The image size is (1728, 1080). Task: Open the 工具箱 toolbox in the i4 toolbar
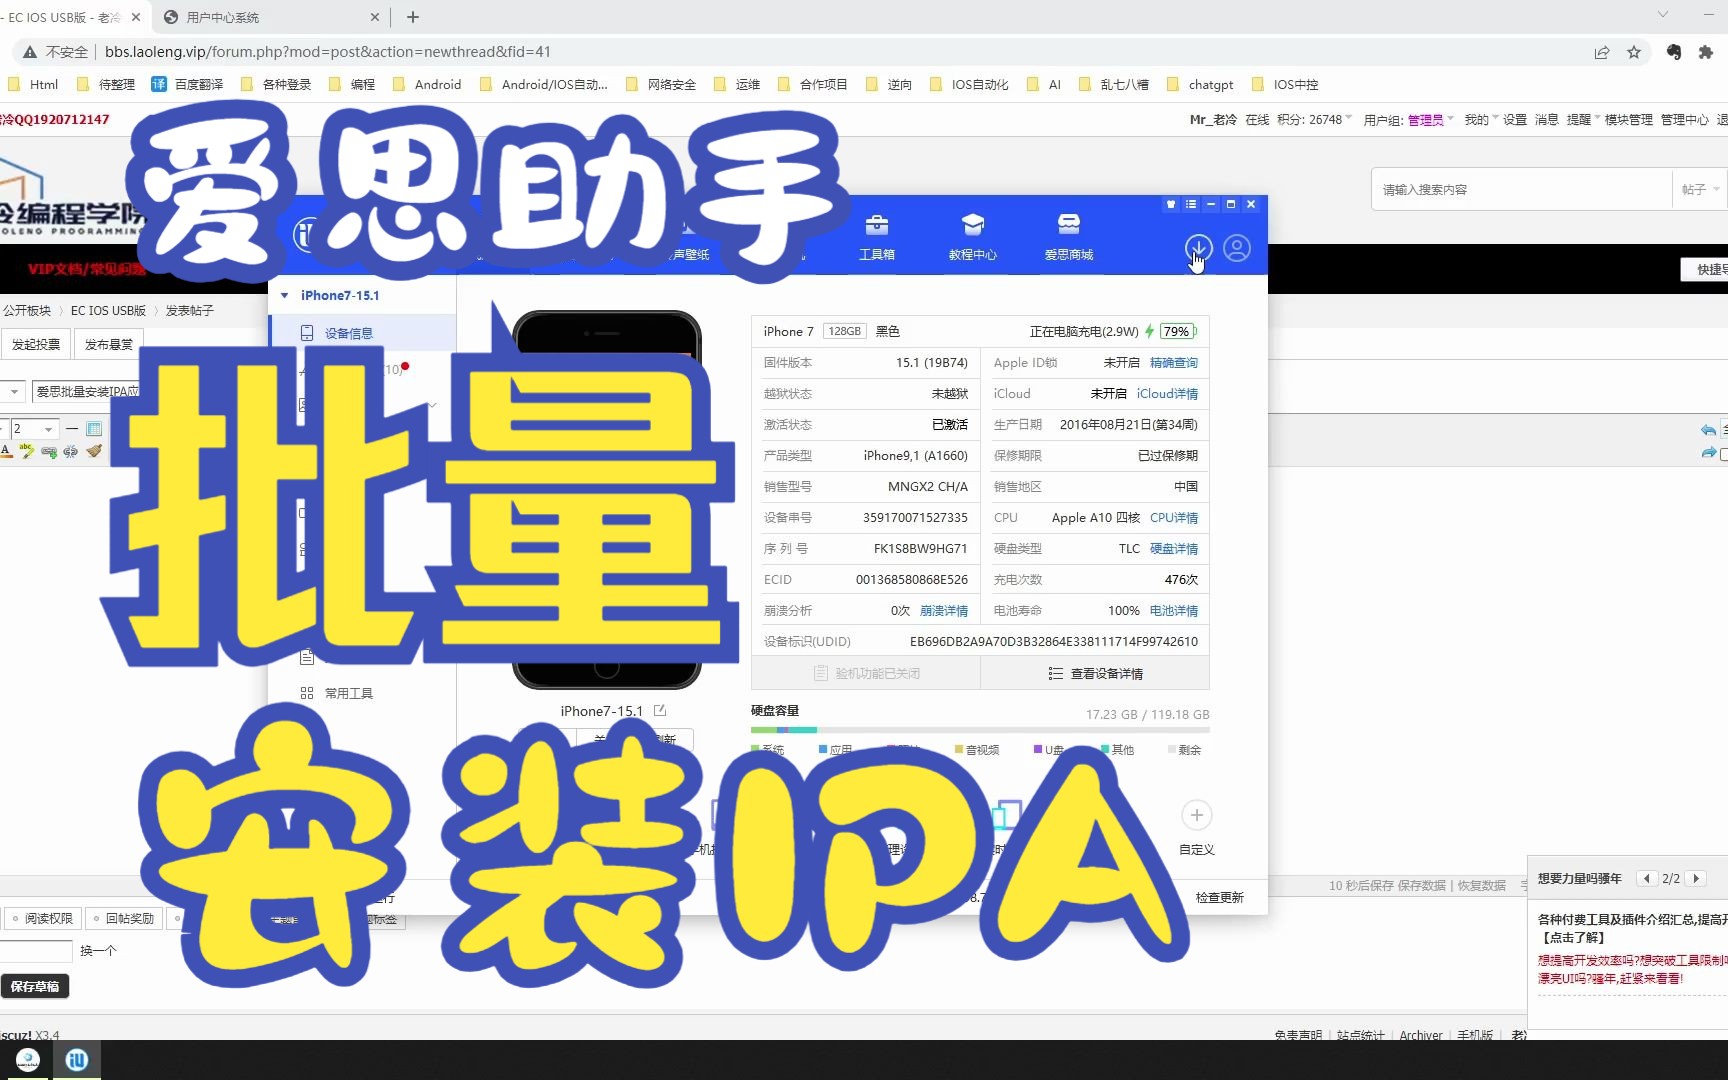pos(876,237)
